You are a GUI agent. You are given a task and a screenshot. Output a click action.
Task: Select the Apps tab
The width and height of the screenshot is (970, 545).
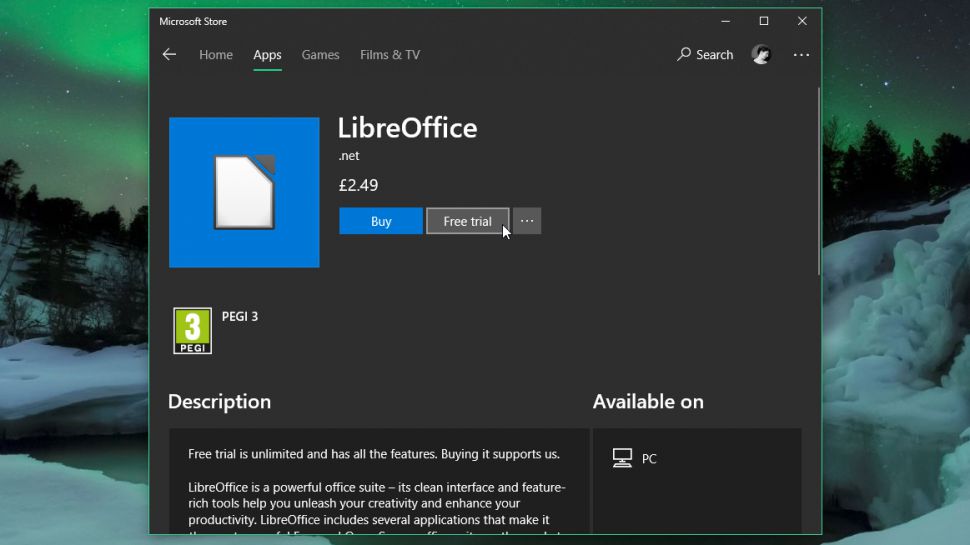(267, 54)
